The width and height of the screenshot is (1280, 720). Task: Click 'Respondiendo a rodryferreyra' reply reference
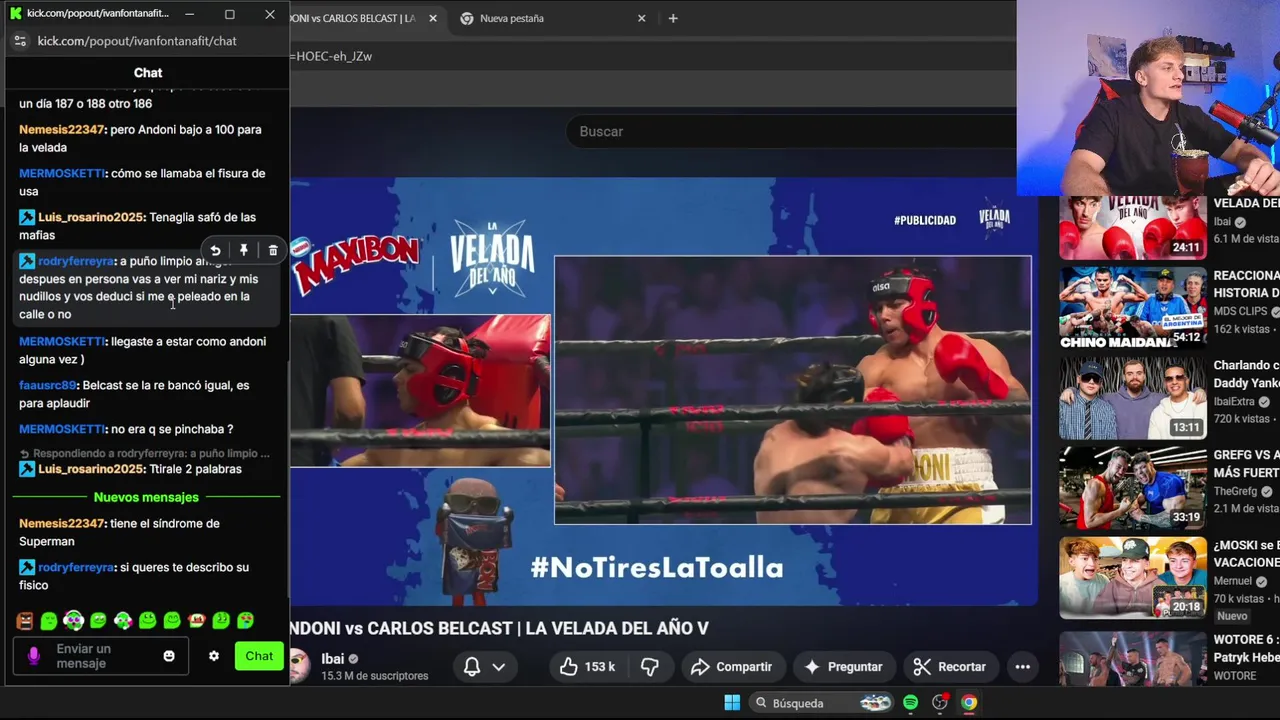[145, 453]
